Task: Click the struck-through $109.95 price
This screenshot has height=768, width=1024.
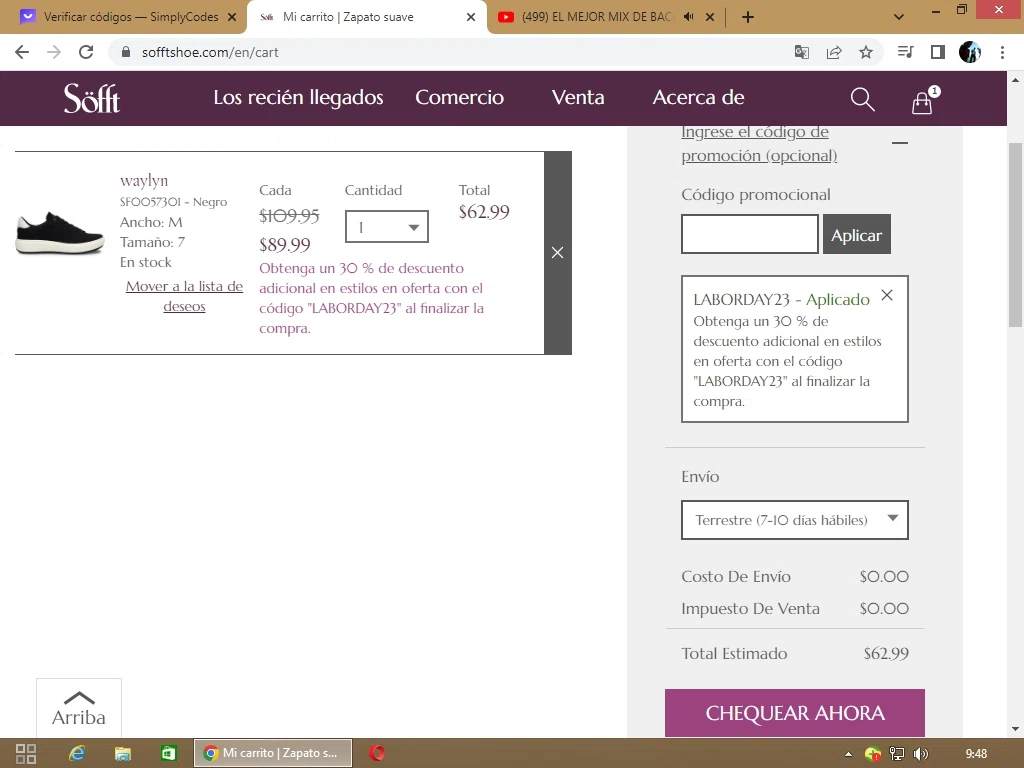Action: point(289,216)
